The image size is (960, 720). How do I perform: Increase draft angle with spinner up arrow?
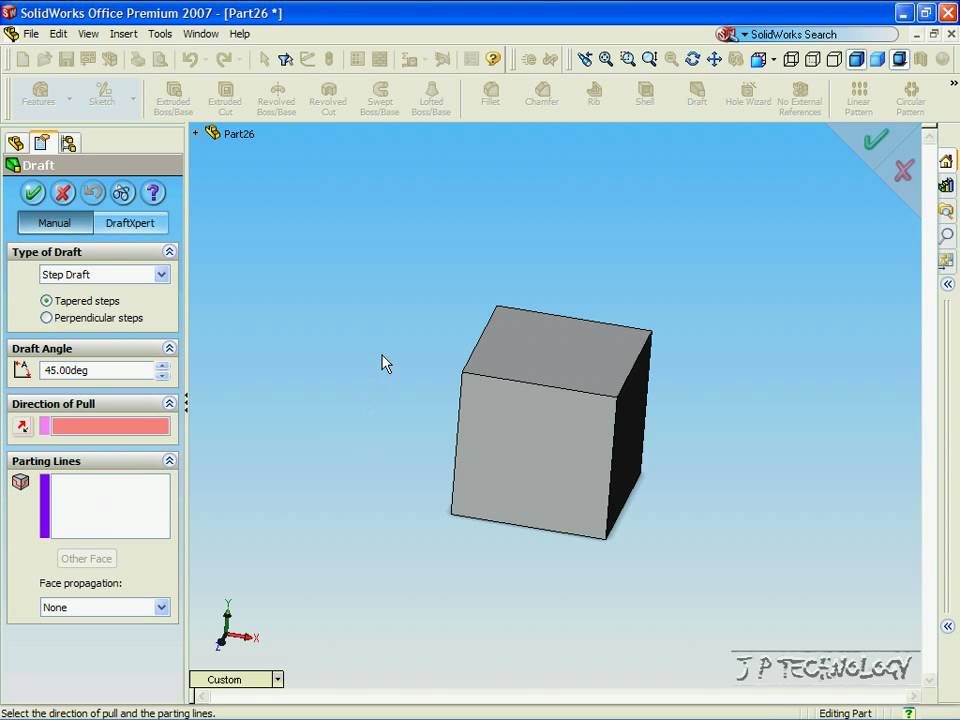click(x=162, y=366)
